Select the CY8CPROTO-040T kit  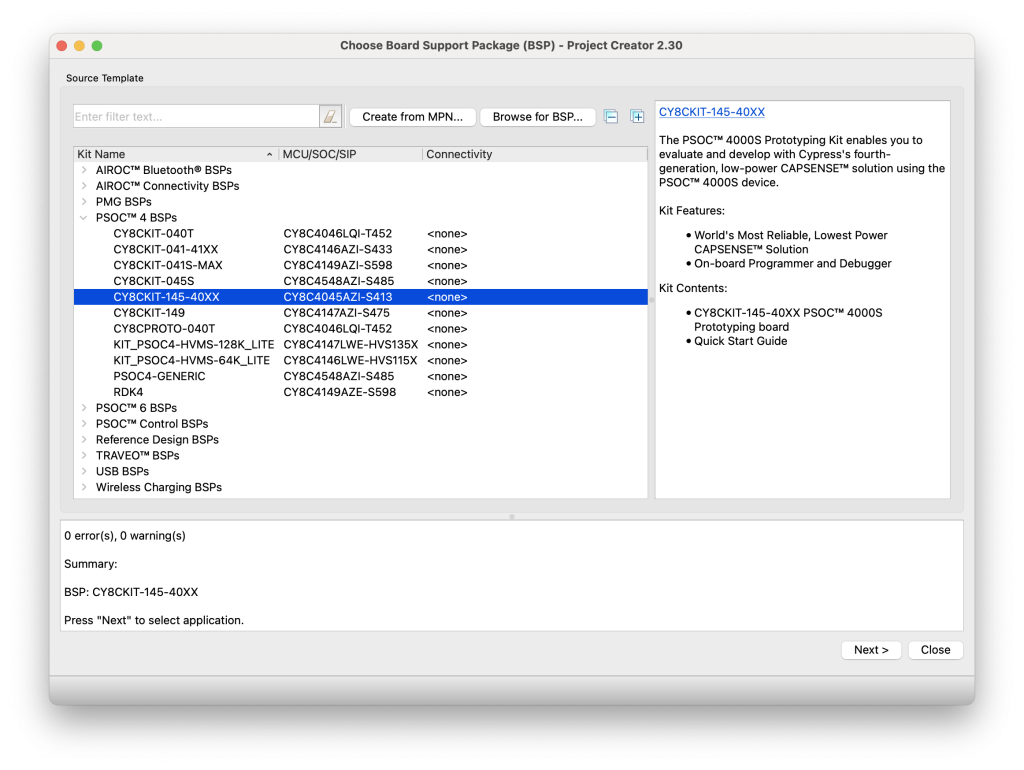coord(164,329)
